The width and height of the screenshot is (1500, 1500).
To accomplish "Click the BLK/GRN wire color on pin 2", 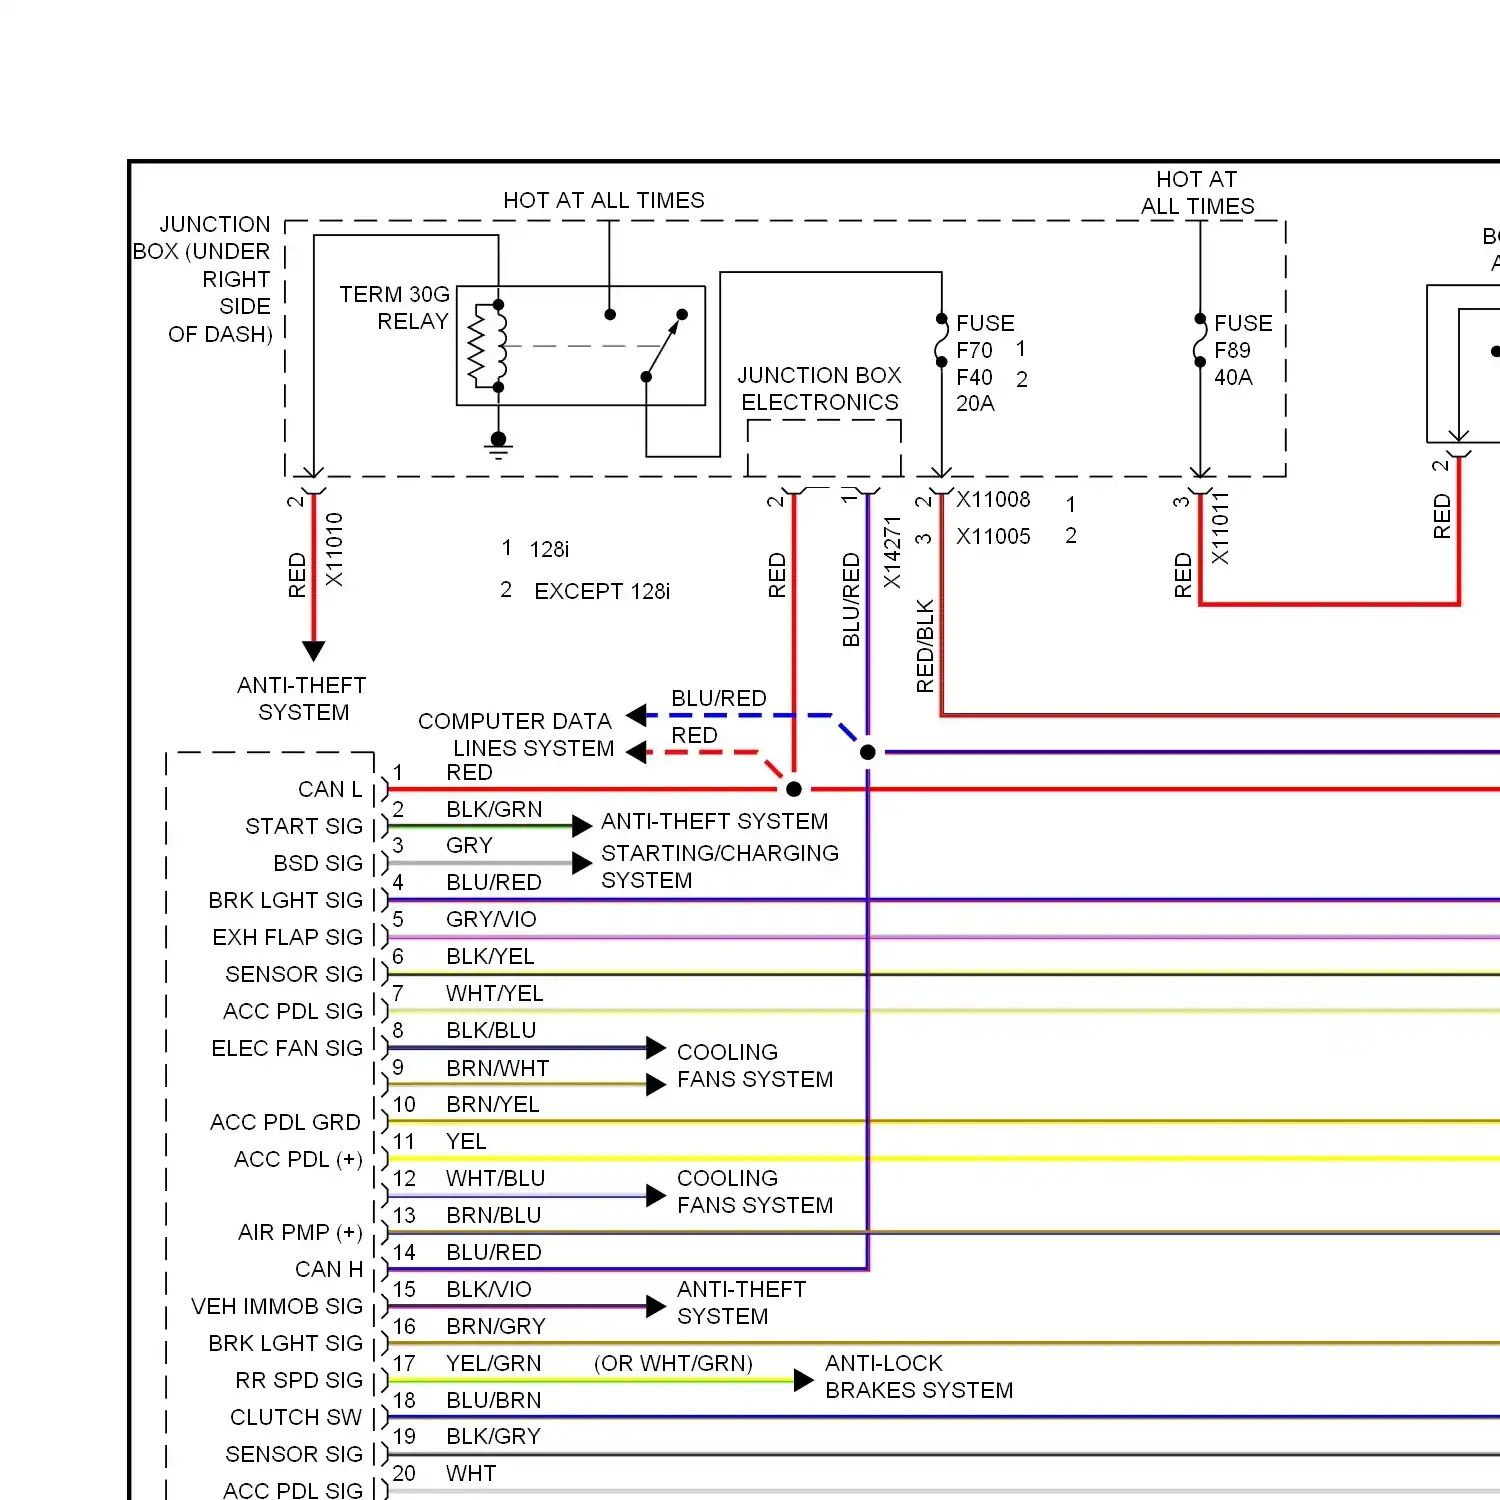I will [x=494, y=810].
